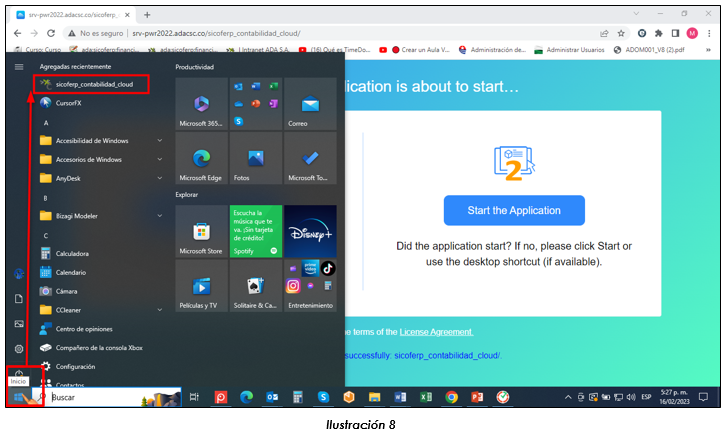
Task: Expand the Accesibilidad de Windows folder
Action: pos(98,141)
